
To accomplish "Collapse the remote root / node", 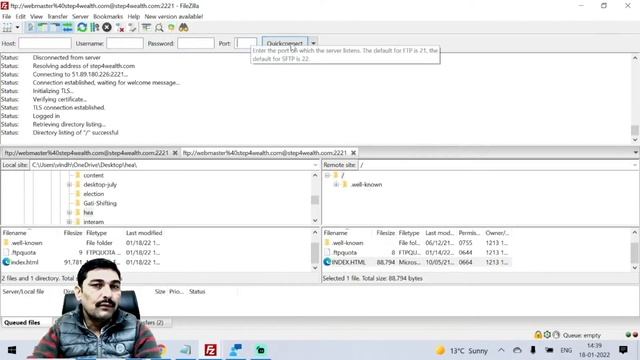I will click(x=327, y=175).
